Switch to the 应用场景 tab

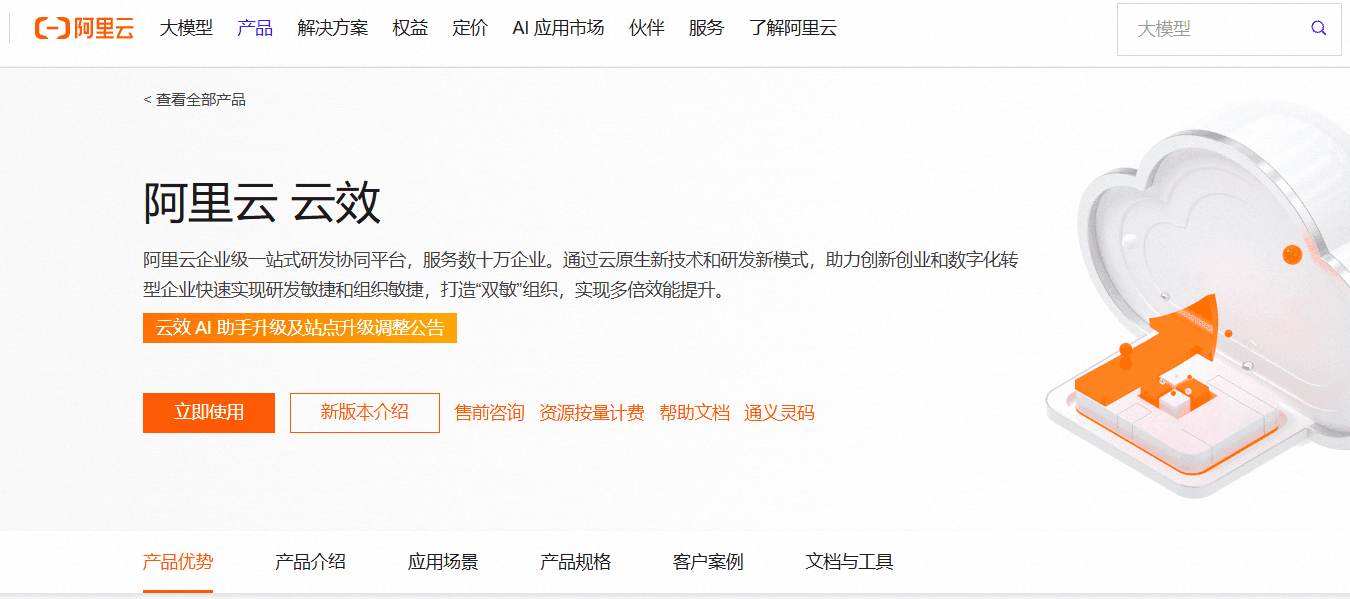pos(443,562)
